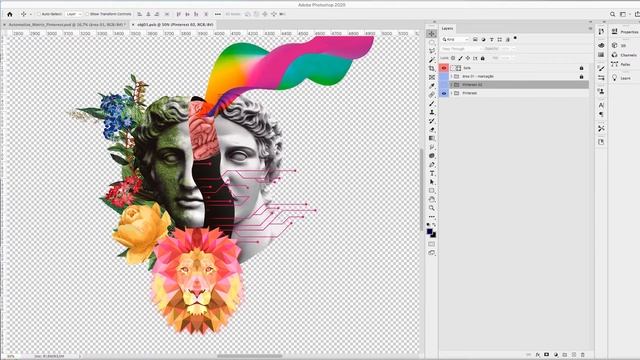The image size is (640, 360).
Task: Hide the top layer with red eye
Action: (x=444, y=68)
